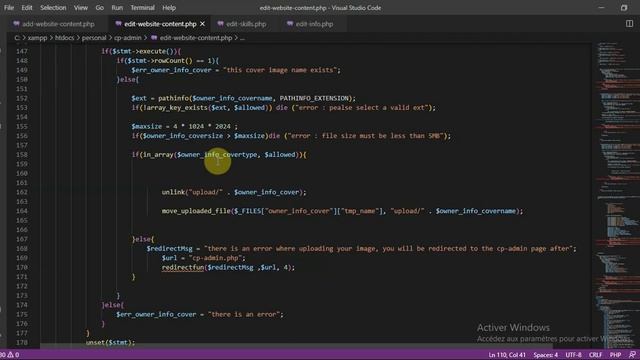This screenshot has height=360, width=640.
Task: Switch to add-website-content.php tab
Action: point(58,24)
